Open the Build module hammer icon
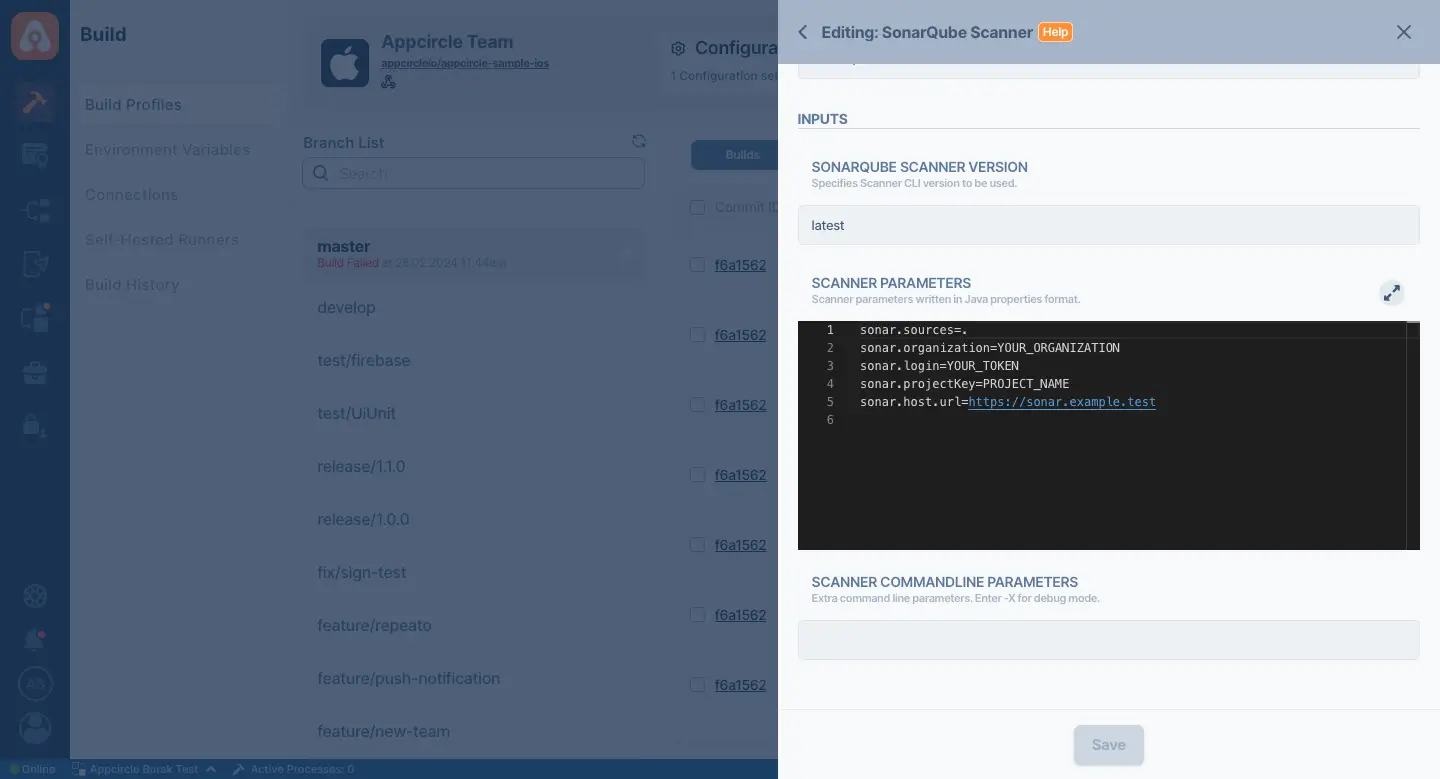The width and height of the screenshot is (1440, 779). coord(35,103)
